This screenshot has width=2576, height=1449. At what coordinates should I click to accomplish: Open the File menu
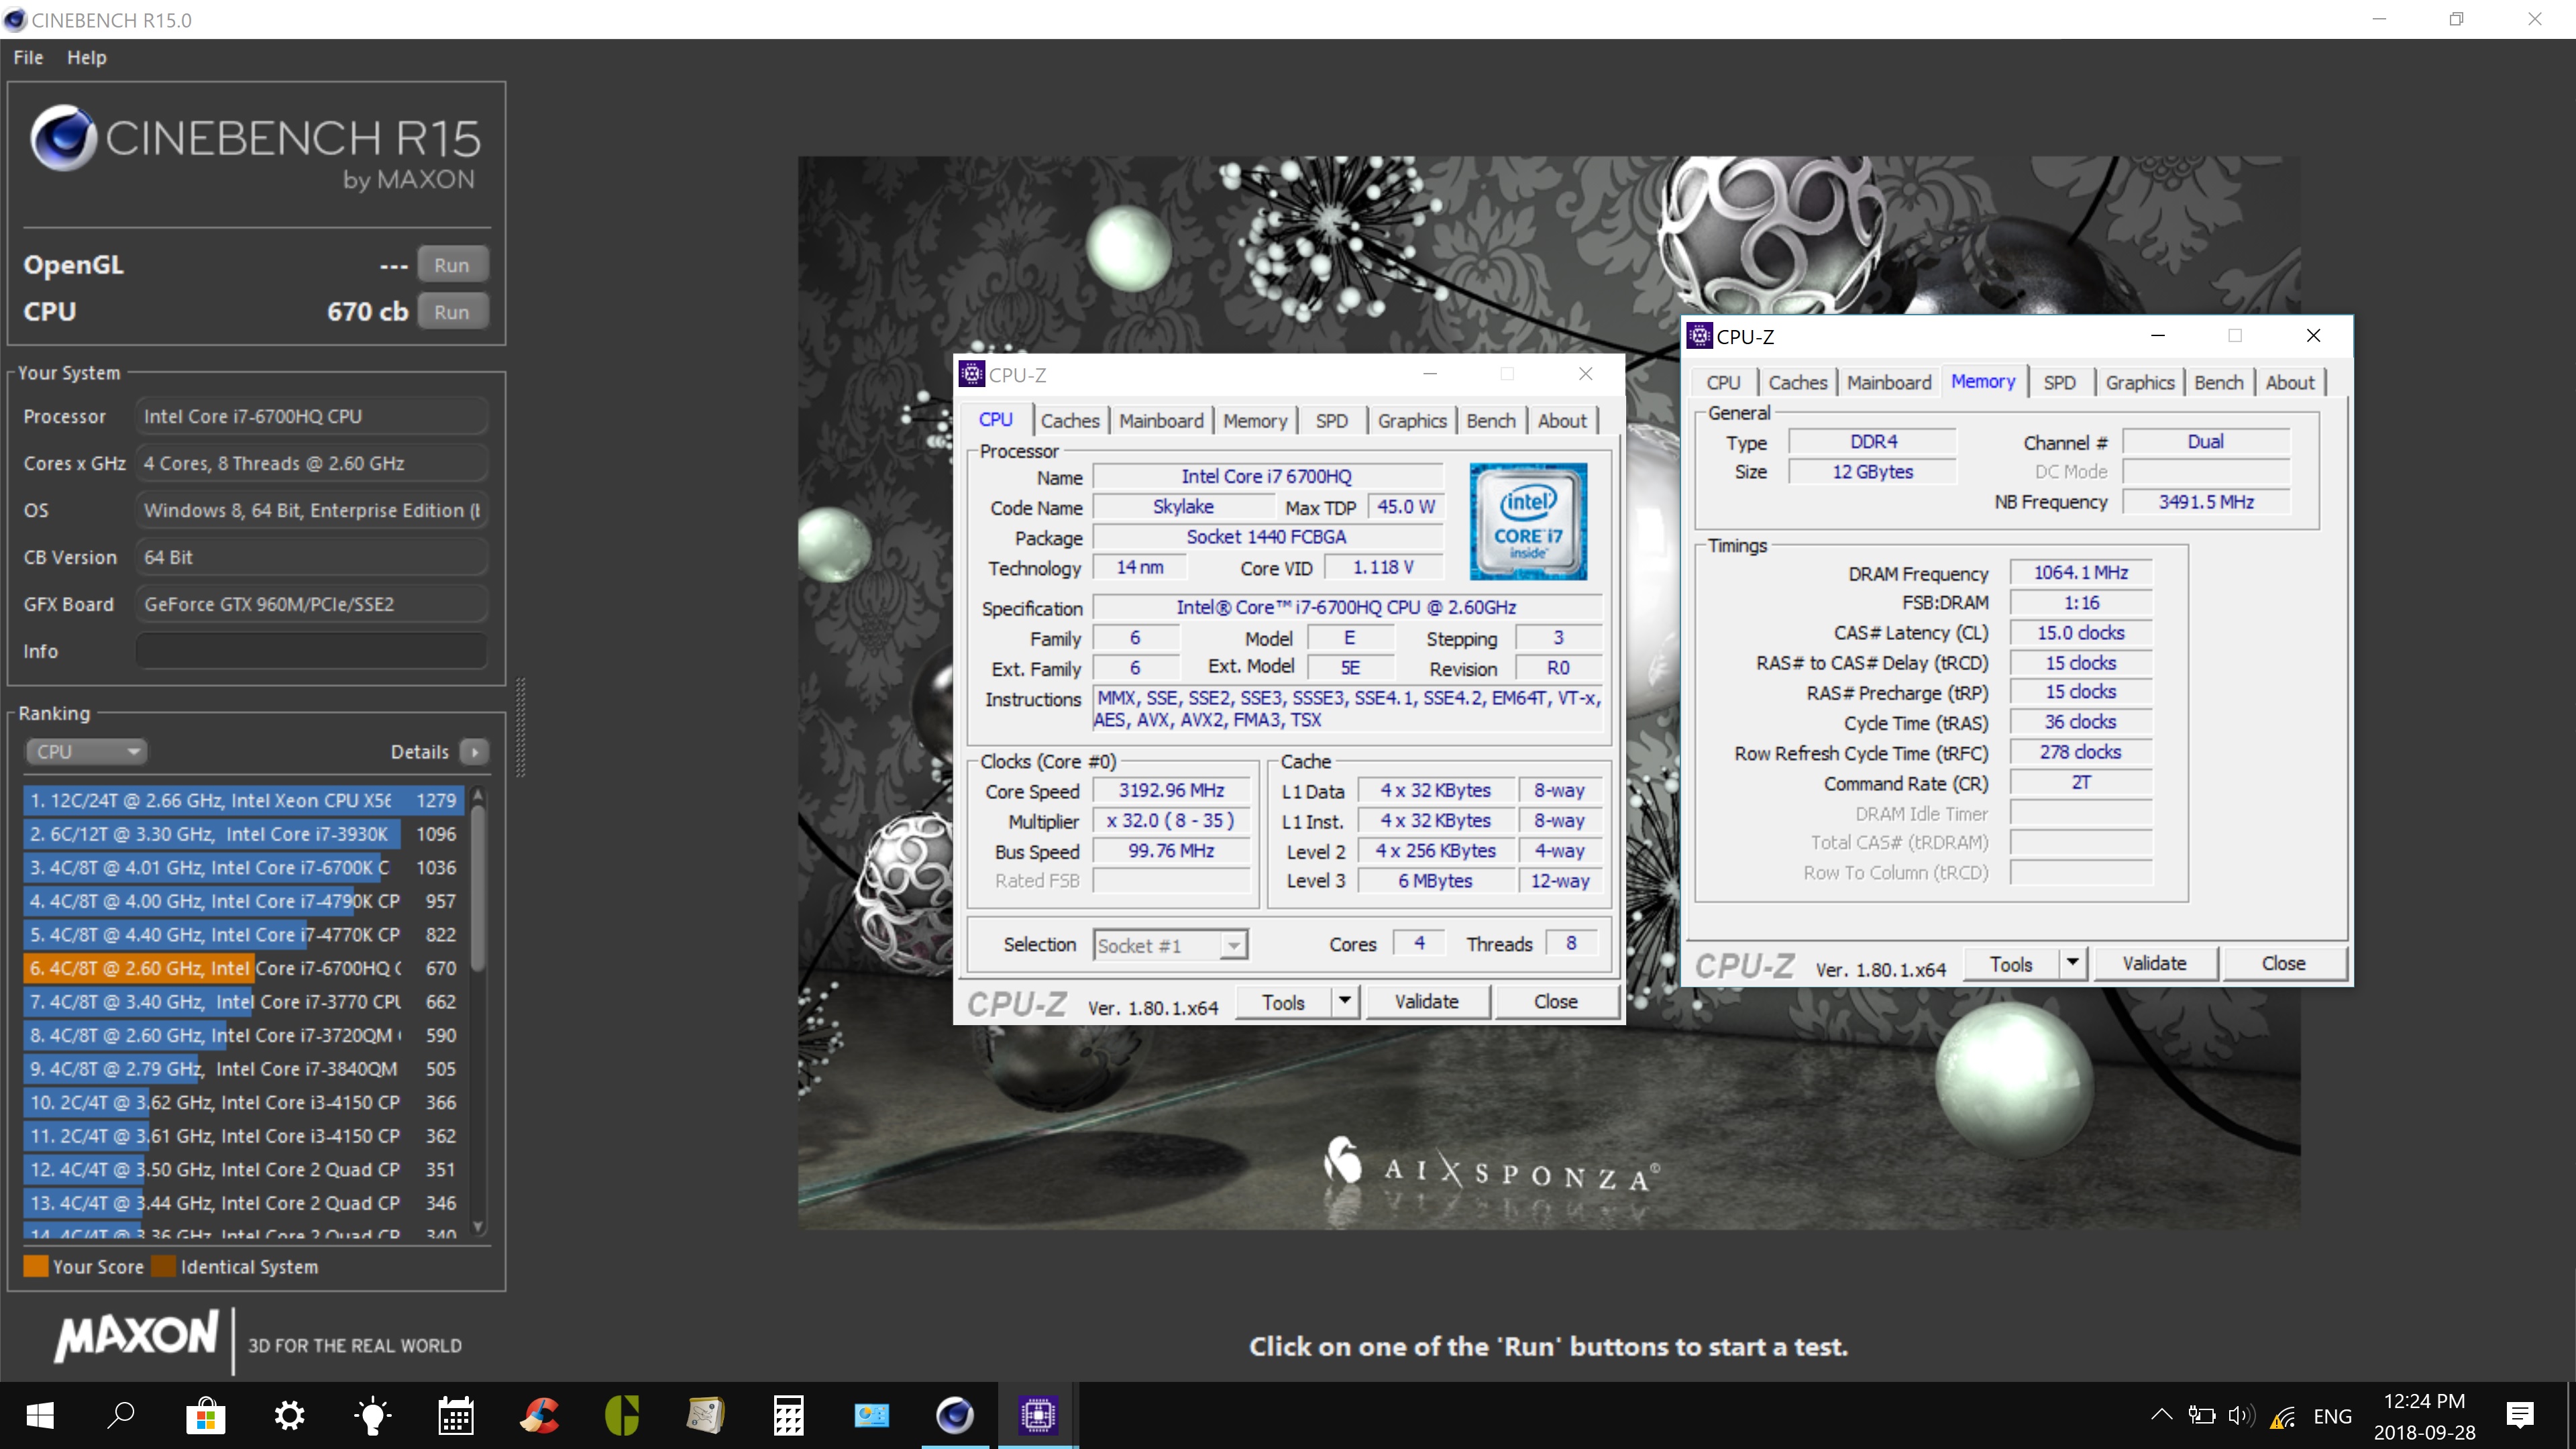click(x=28, y=58)
